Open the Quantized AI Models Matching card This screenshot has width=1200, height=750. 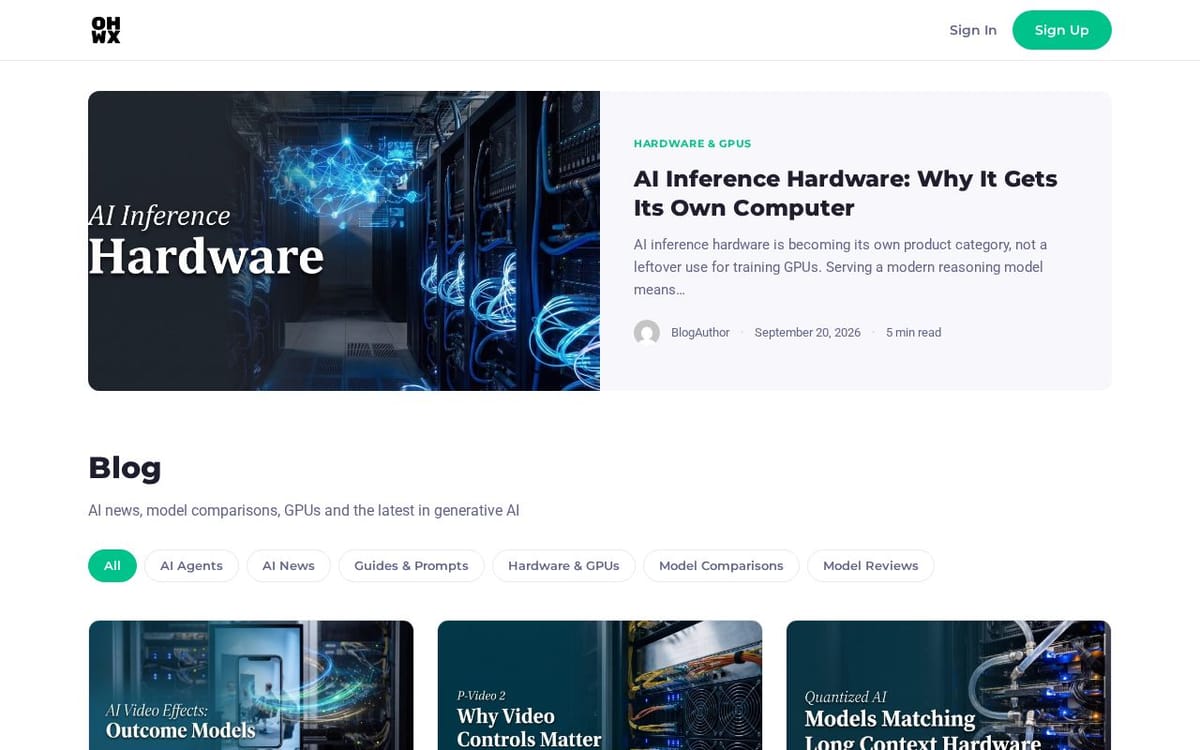949,685
